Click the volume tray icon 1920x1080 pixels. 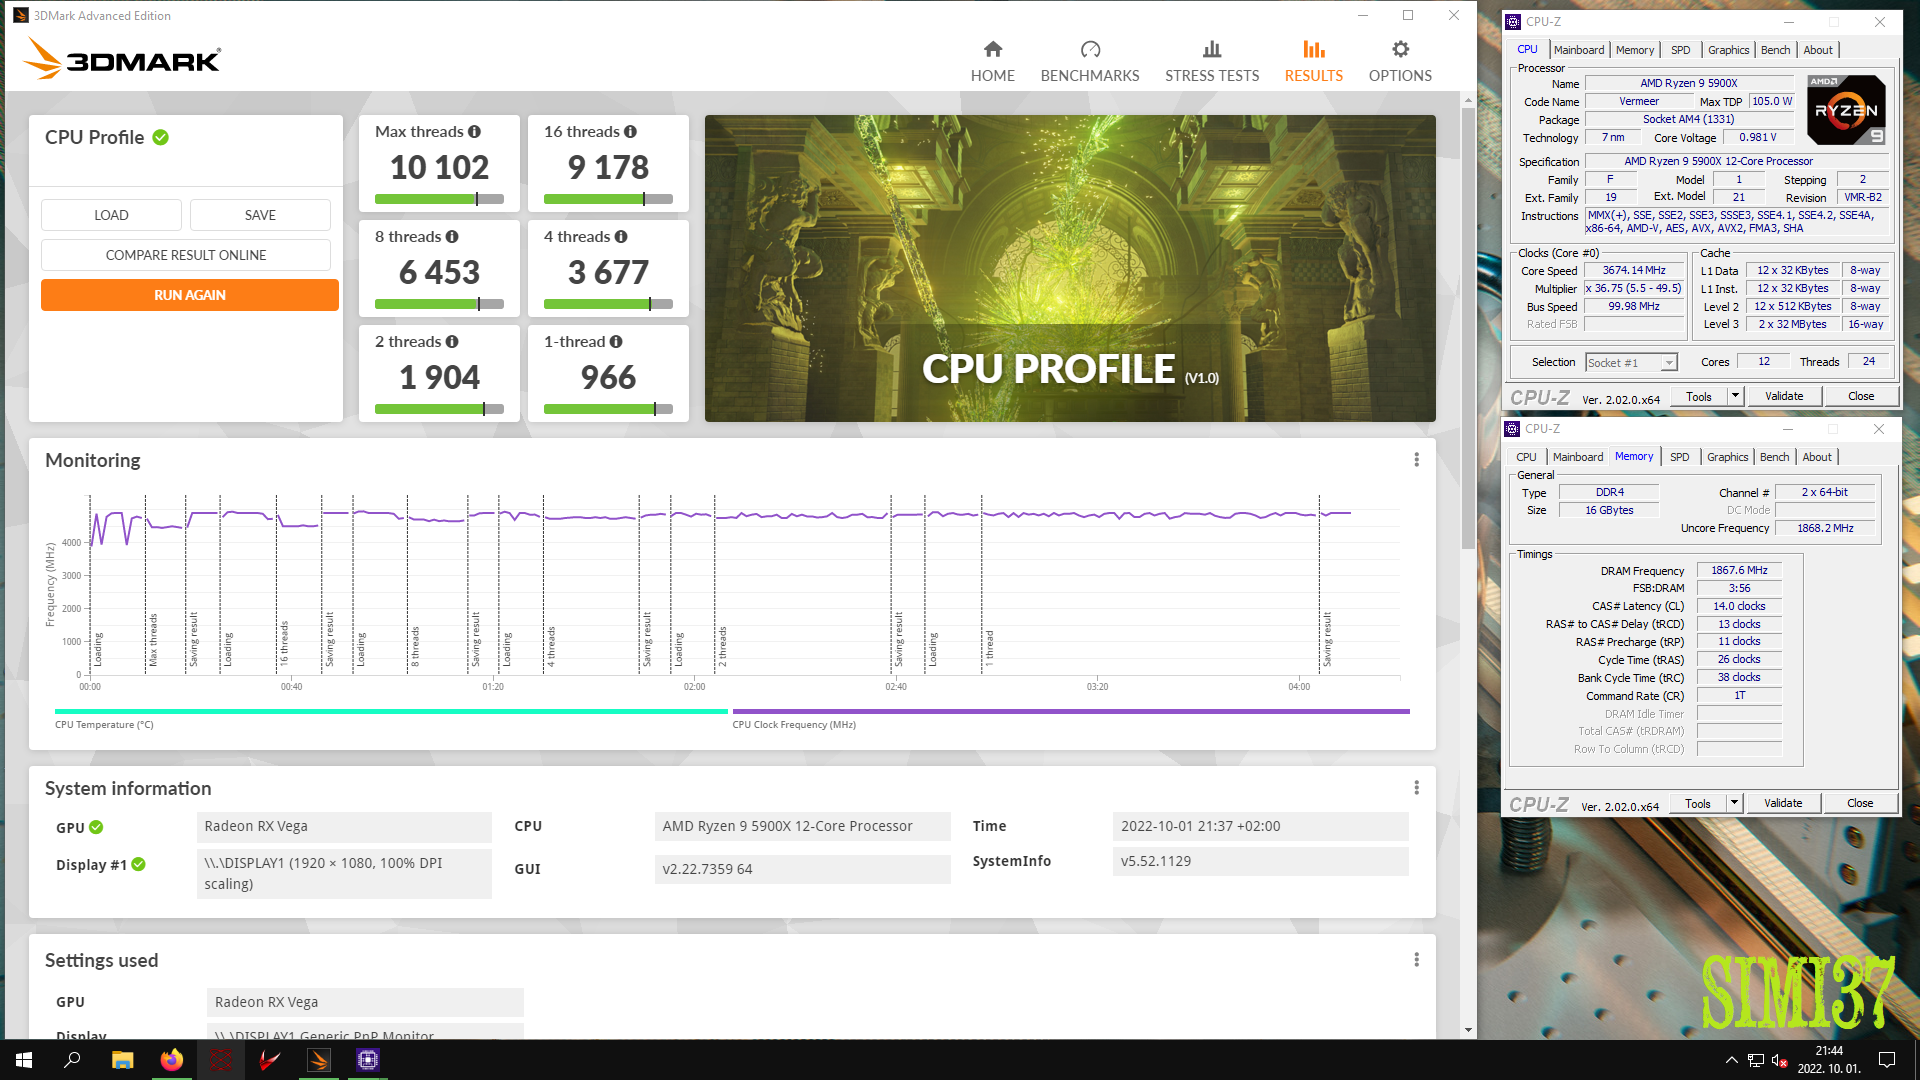tap(1780, 1060)
